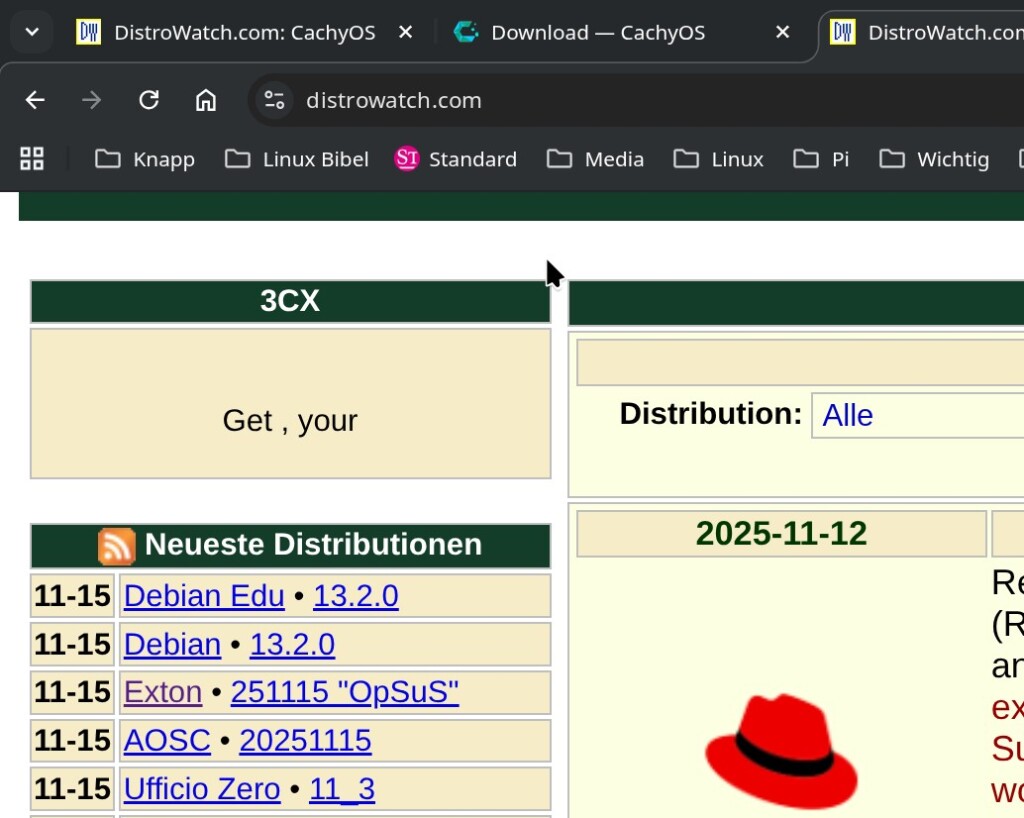Switch to the Download — CachyOS tab

click(597, 32)
